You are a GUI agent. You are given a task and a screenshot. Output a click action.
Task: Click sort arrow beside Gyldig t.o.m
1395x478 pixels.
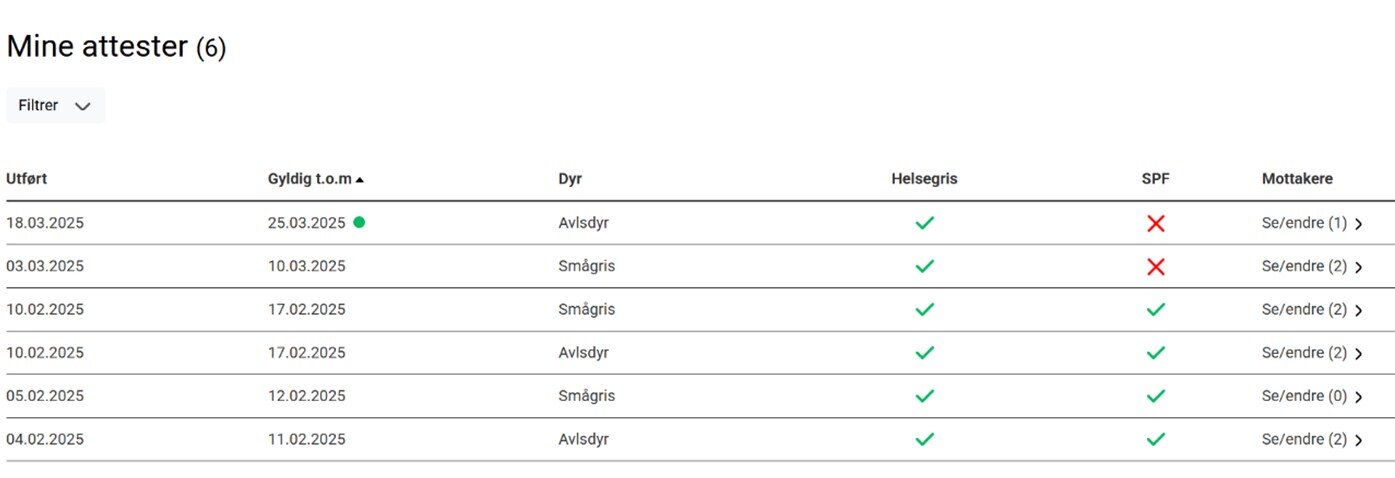[x=360, y=180]
